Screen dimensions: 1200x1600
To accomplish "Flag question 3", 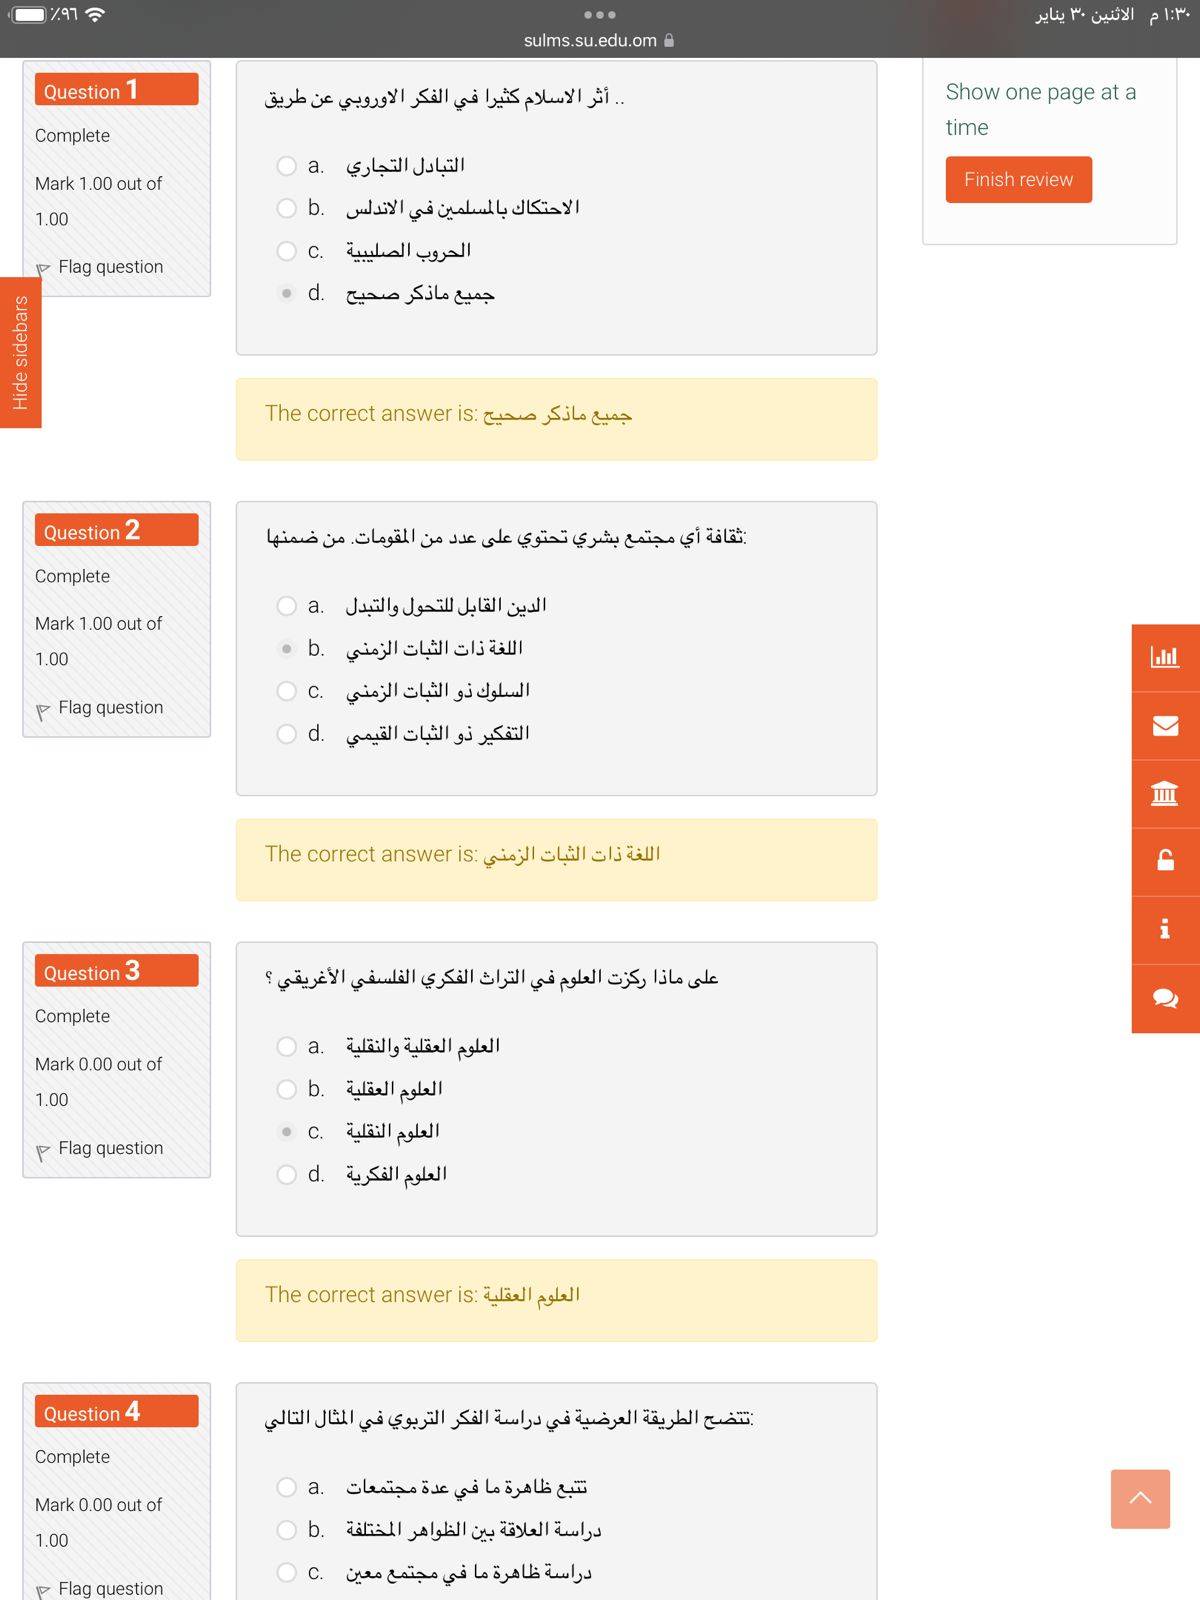I will point(43,1150).
